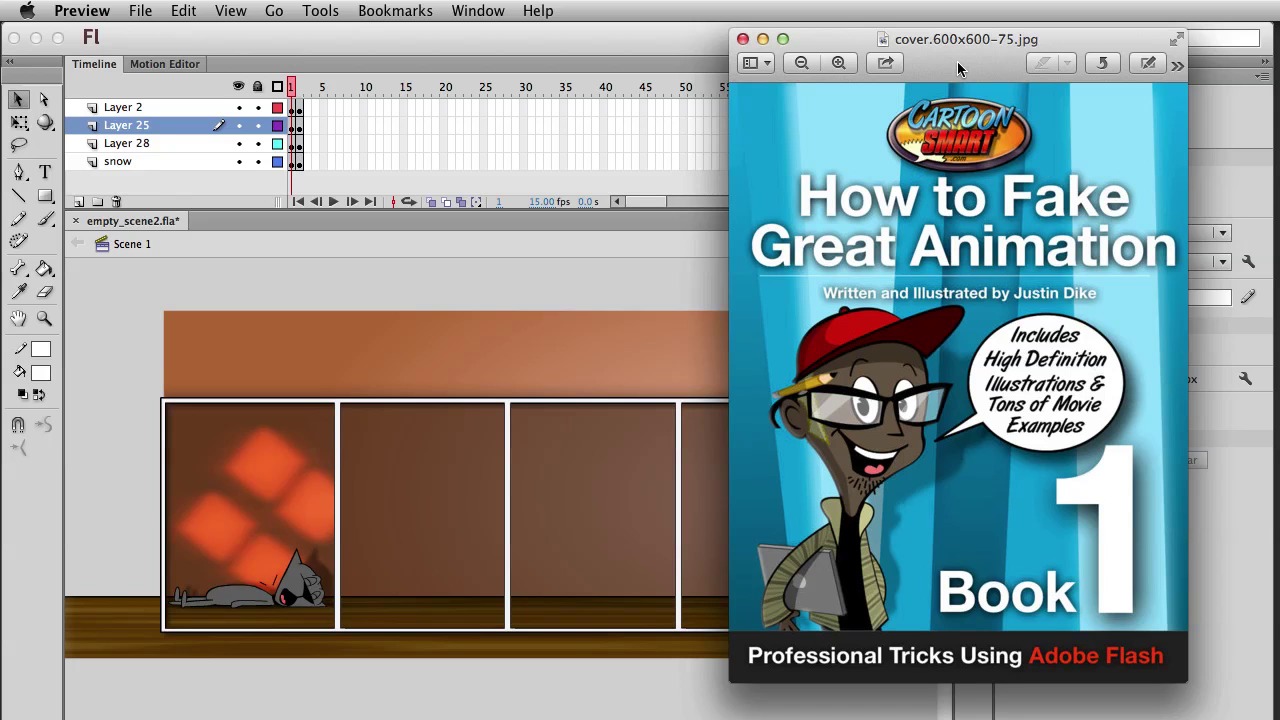This screenshot has width=1280, height=720.
Task: Toggle visibility dot for Layer 2
Action: tap(239, 107)
